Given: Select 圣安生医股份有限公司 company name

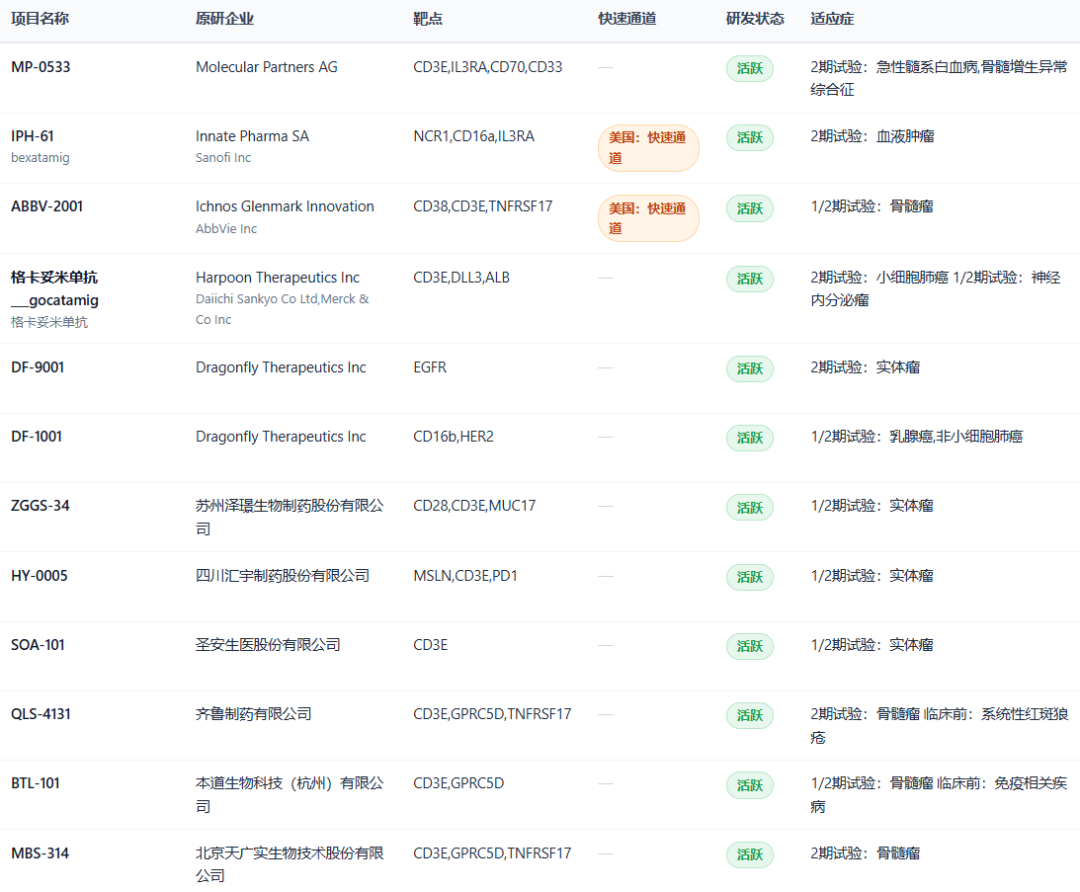Looking at the screenshot, I should [x=268, y=645].
